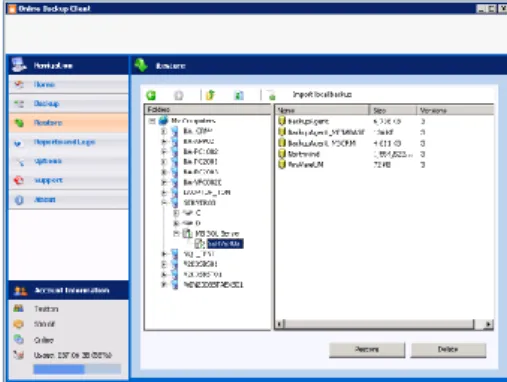The image size is (507, 382).
Task: Click the My Computers globe icon
Action: 163,120
